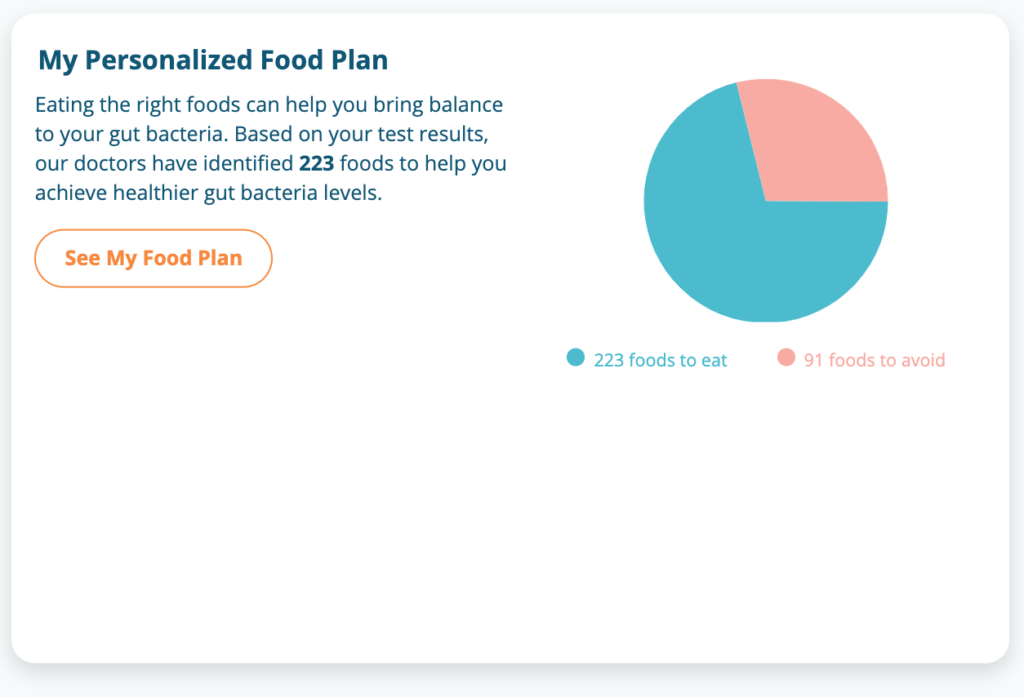
Task: Click the pink legend dot for foods to avoid
Action: click(x=786, y=358)
